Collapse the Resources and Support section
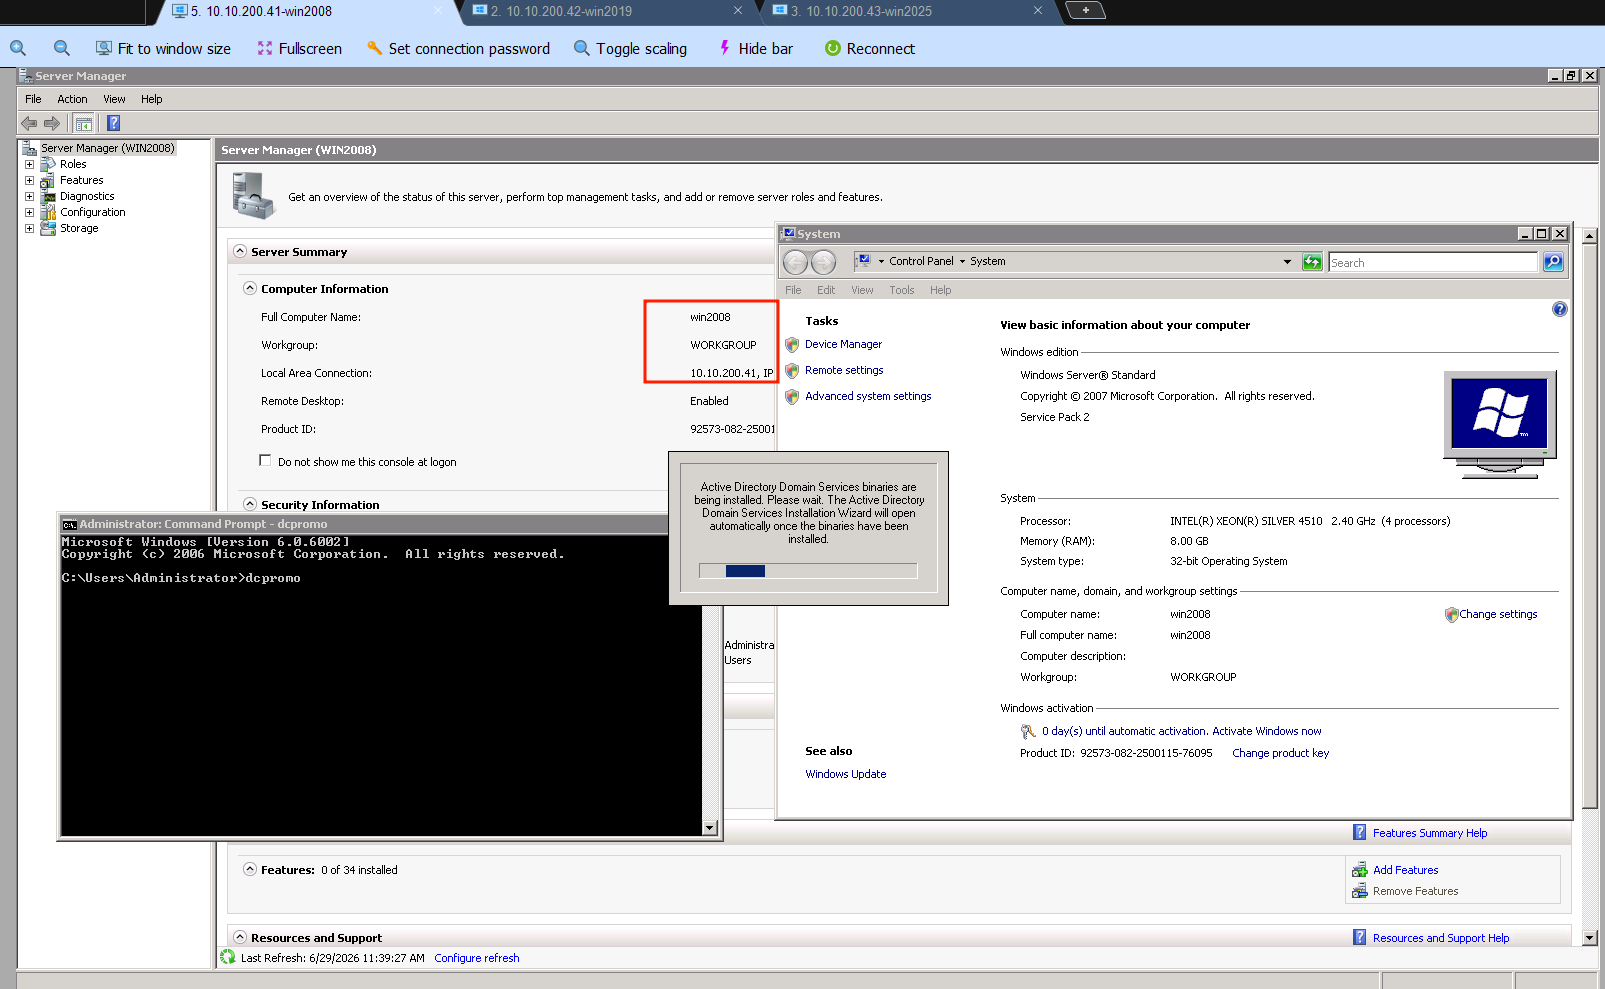The height and width of the screenshot is (989, 1605). pos(240,937)
